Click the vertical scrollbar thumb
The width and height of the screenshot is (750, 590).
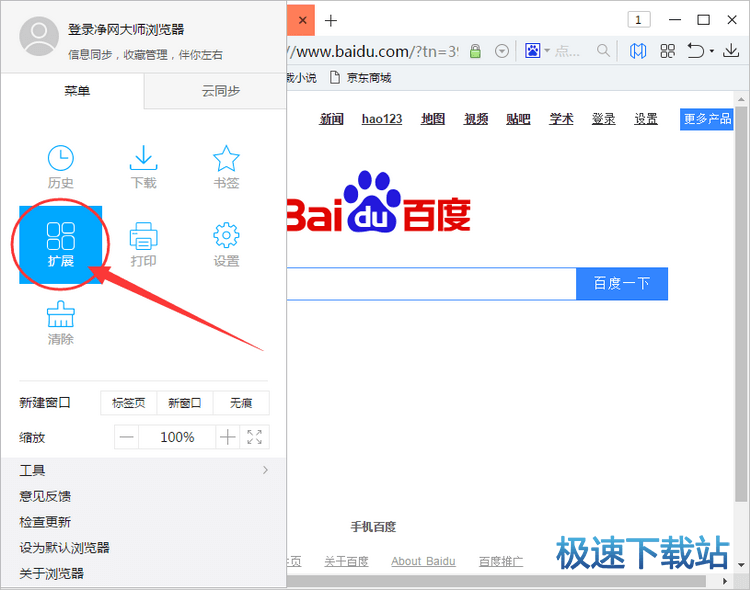coord(741,304)
